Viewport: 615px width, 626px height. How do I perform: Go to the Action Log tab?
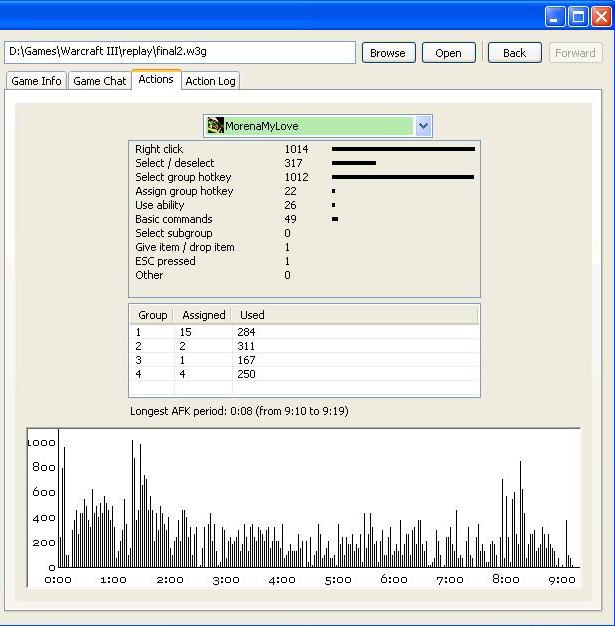point(210,81)
